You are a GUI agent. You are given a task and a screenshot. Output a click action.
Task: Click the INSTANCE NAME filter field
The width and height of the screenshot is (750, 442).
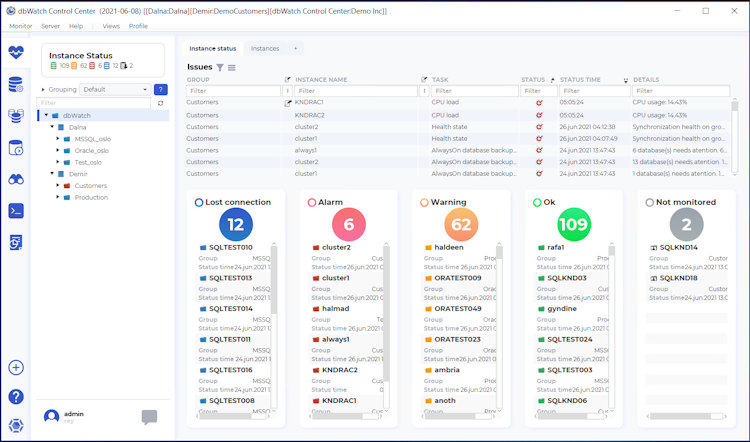point(356,91)
